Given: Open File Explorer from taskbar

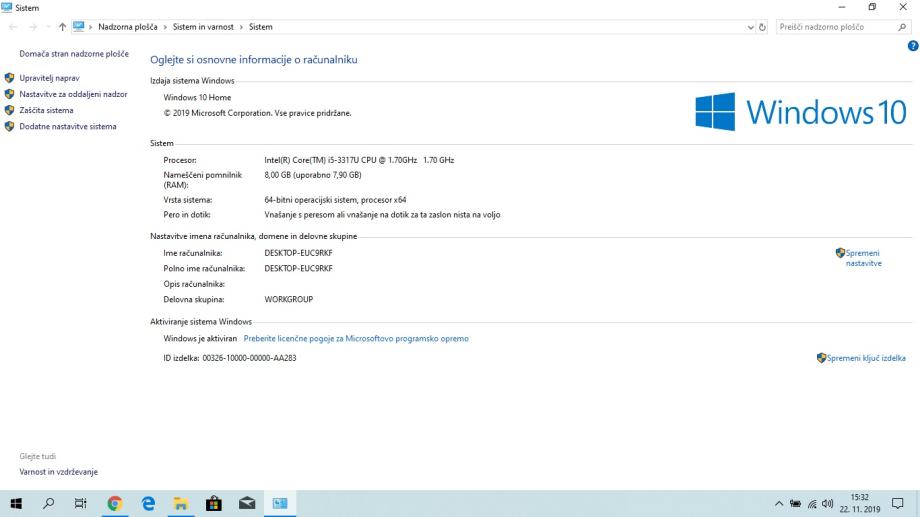Looking at the screenshot, I should 181,504.
